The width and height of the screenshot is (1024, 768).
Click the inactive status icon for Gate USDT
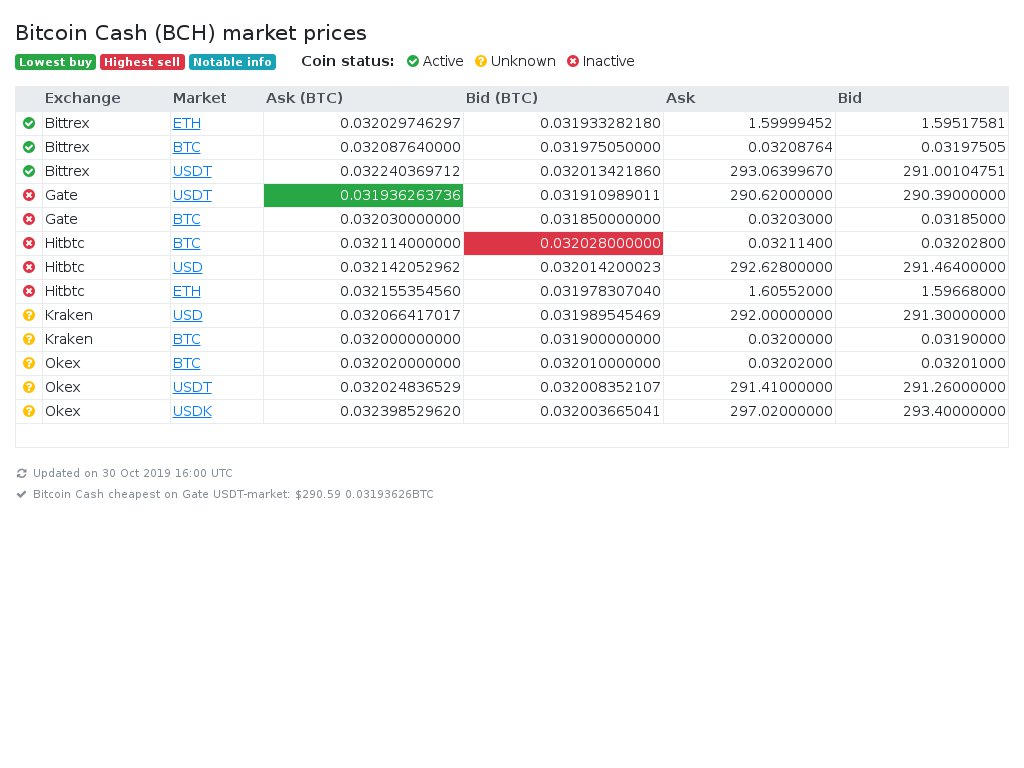29,195
